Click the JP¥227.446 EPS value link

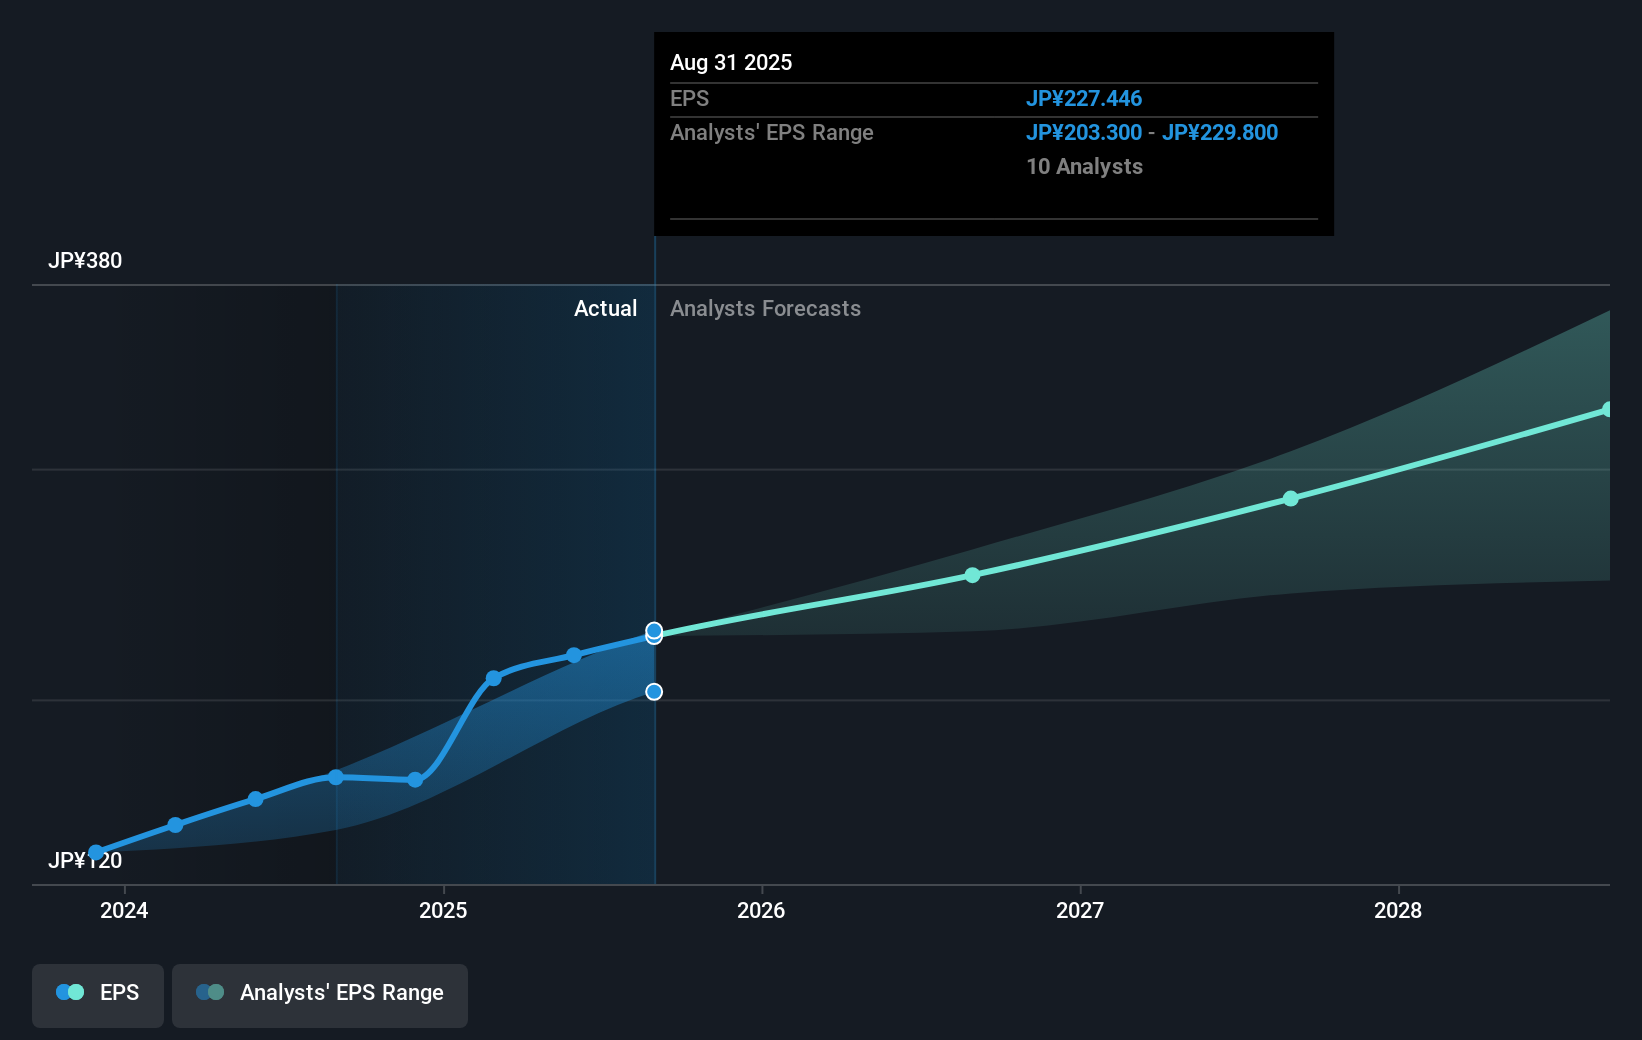(1084, 98)
